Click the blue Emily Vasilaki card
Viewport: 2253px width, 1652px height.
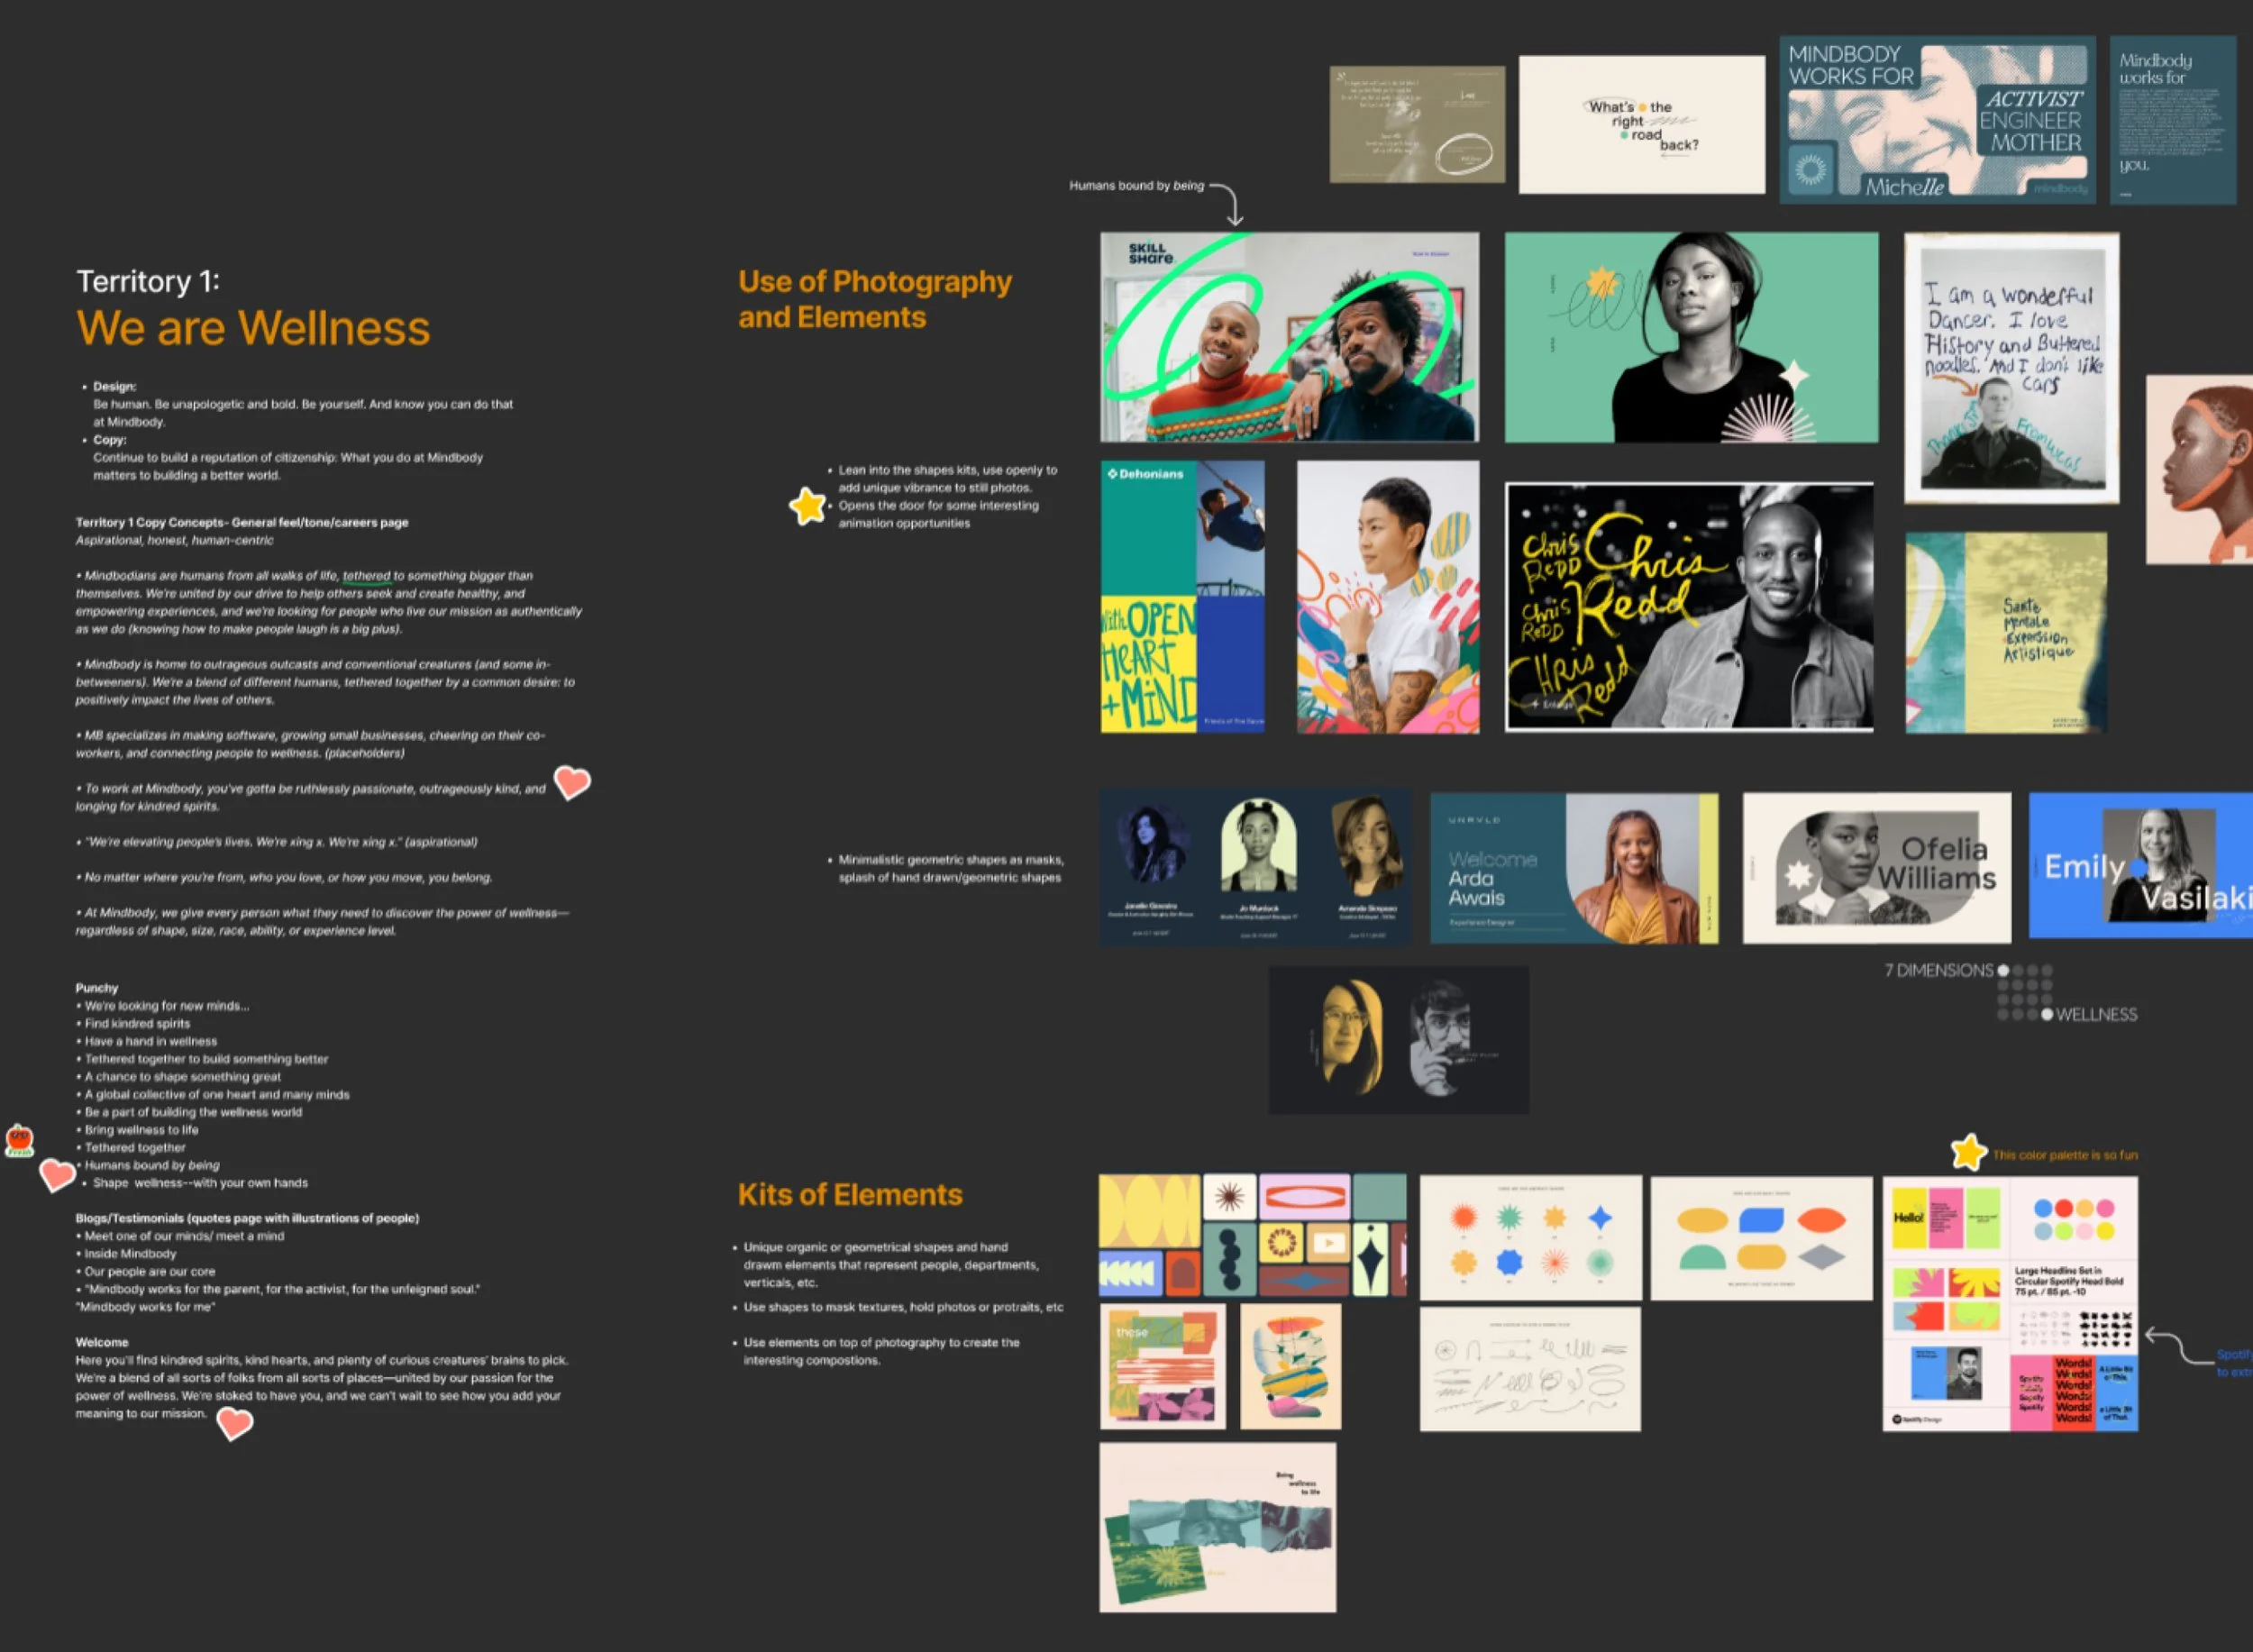pos(2140,865)
